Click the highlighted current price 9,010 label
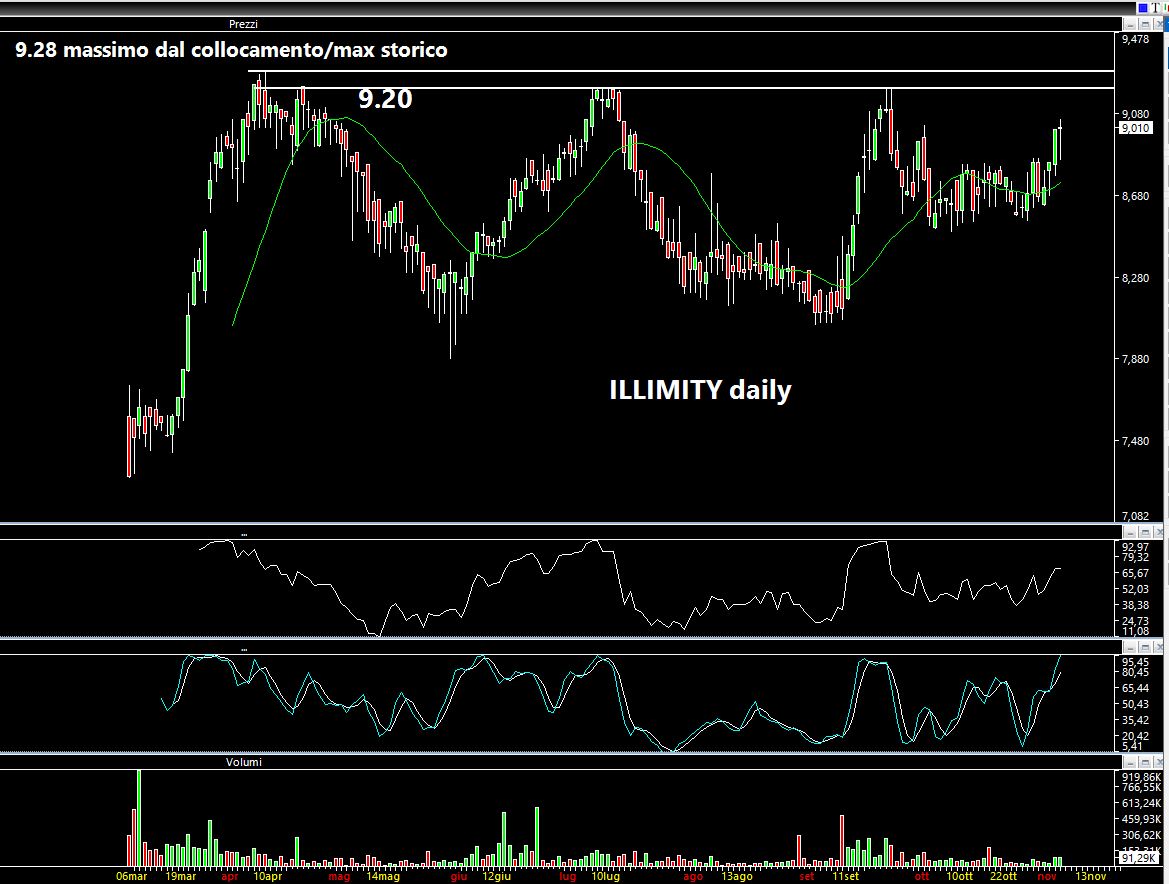This screenshot has width=1169, height=884. [1135, 128]
